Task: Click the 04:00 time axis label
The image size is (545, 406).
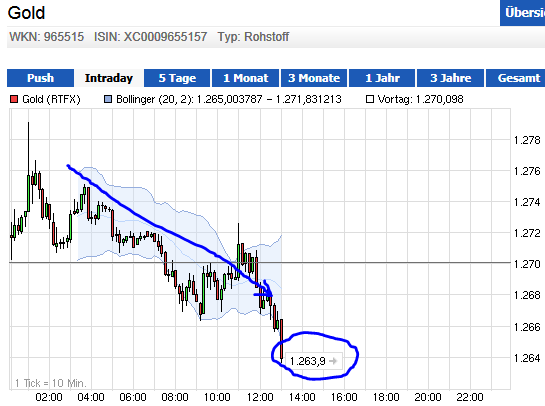Action: (91, 397)
